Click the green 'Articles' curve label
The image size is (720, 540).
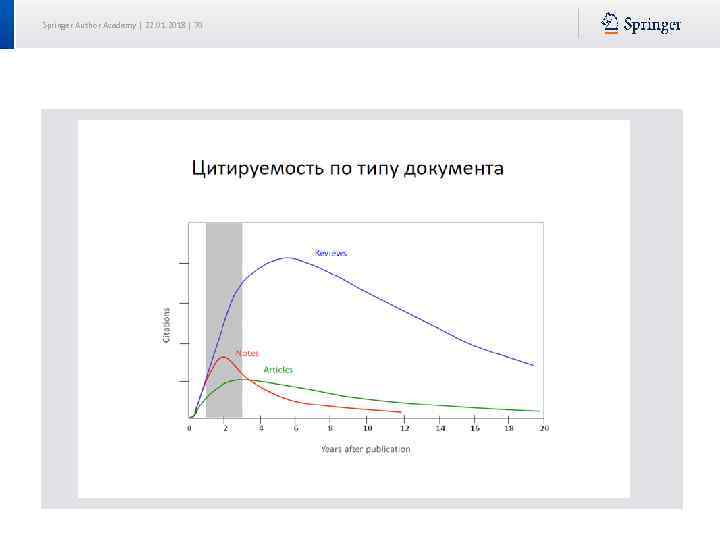click(278, 370)
